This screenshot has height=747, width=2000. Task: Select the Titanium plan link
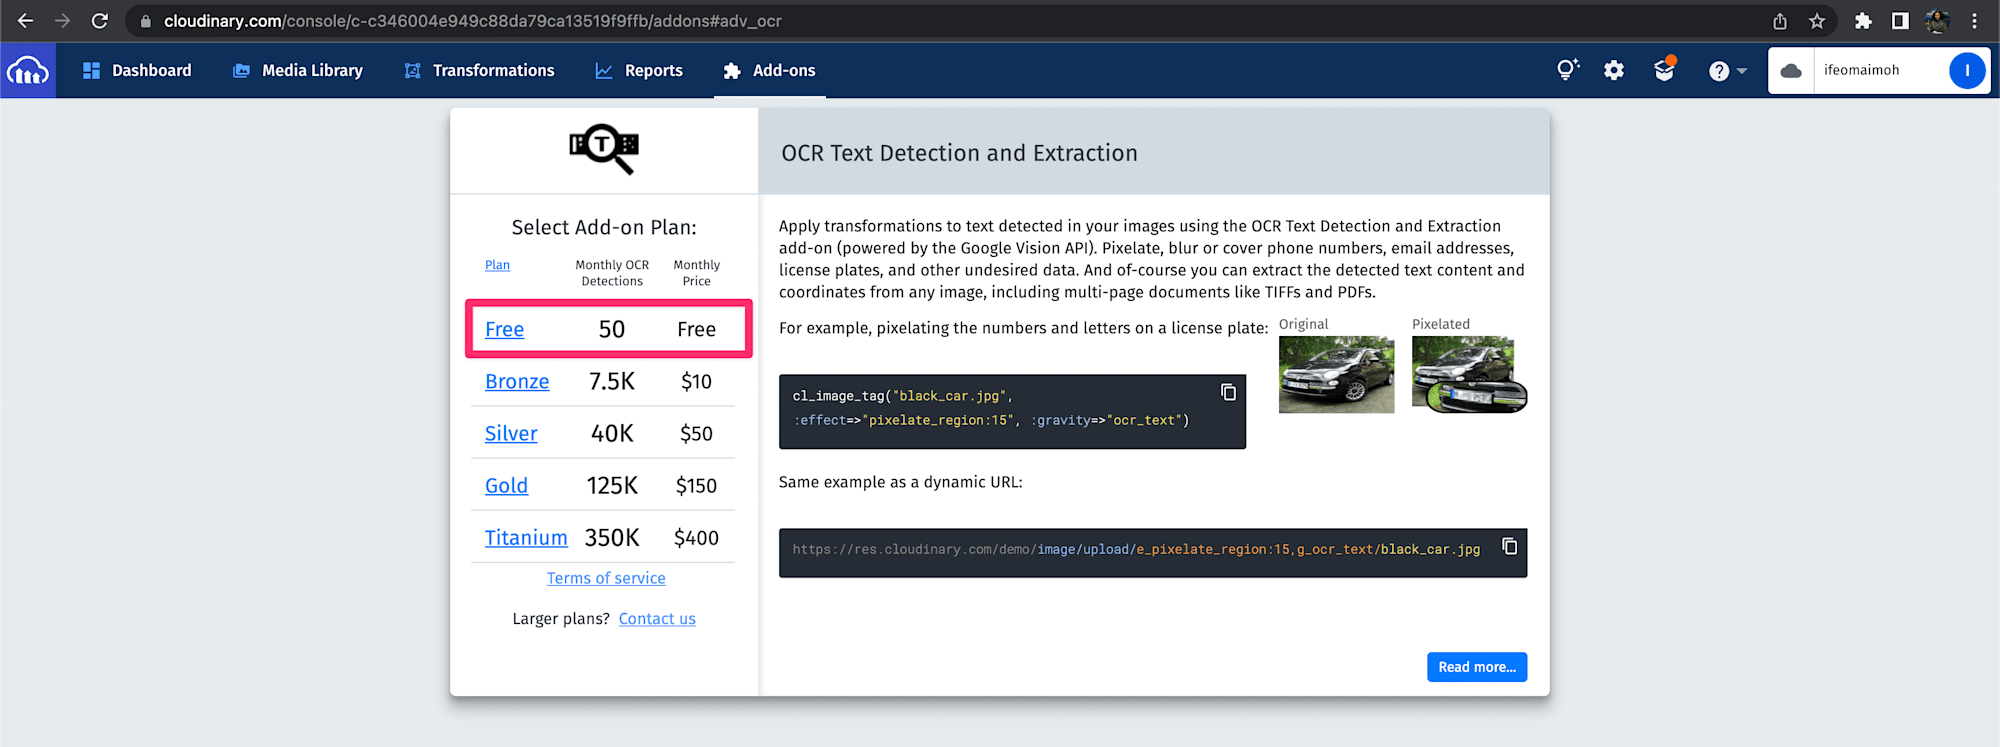(x=526, y=537)
